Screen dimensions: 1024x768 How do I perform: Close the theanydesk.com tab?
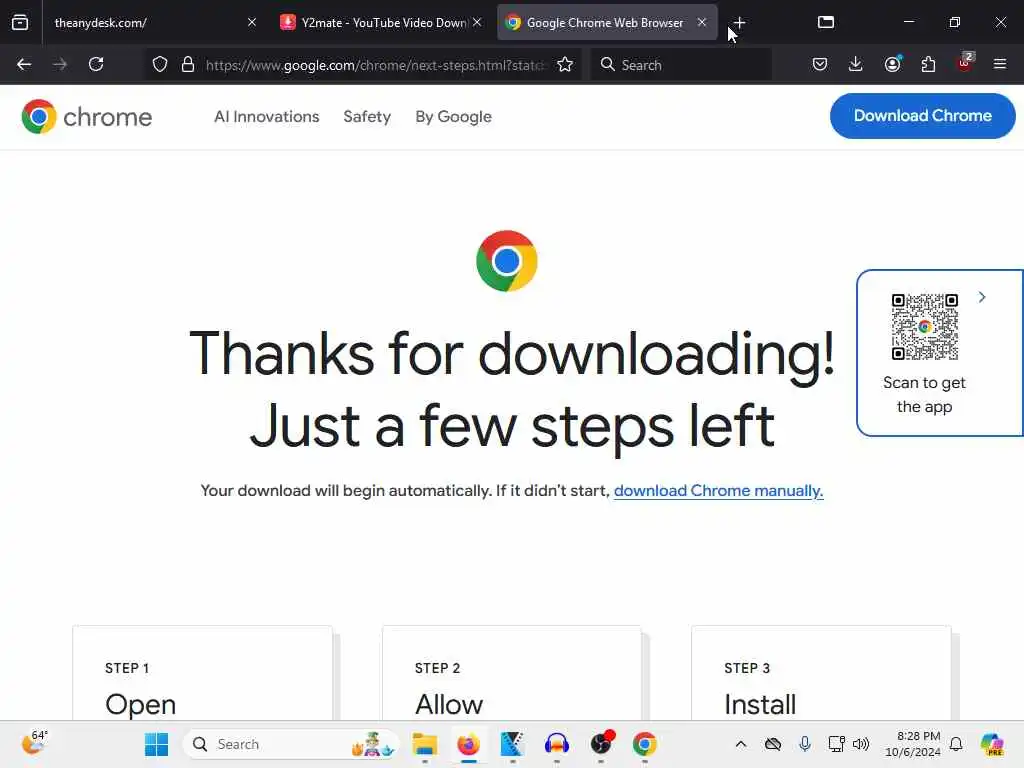coord(252,22)
